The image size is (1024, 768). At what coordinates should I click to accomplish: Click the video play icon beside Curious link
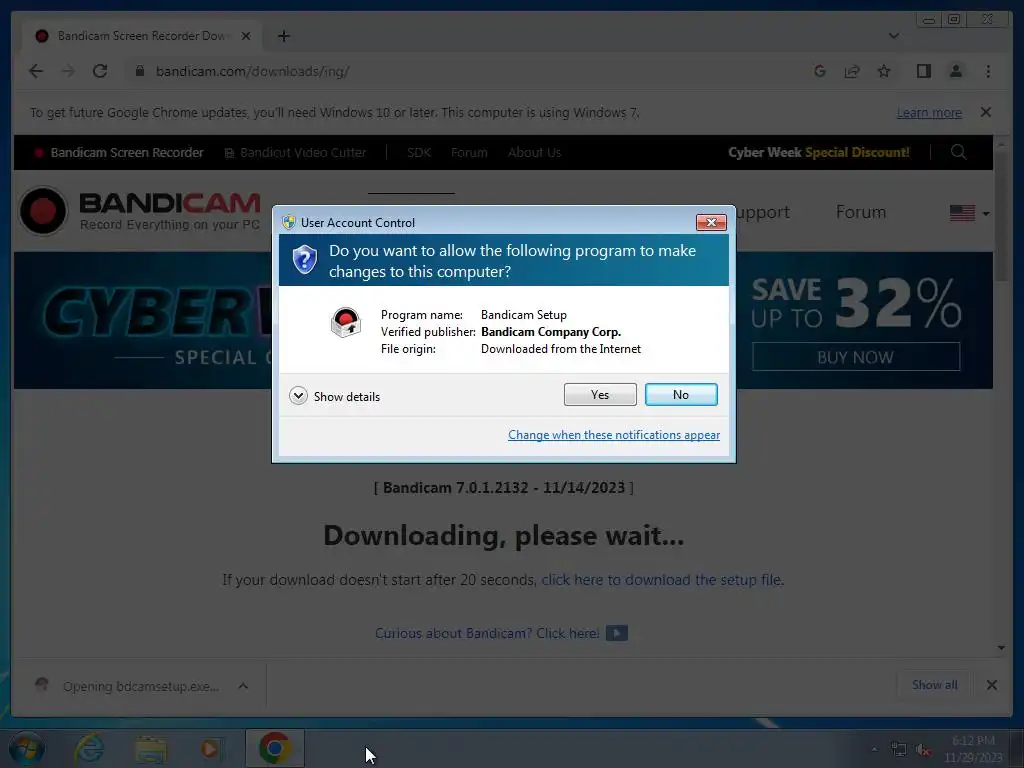point(616,633)
